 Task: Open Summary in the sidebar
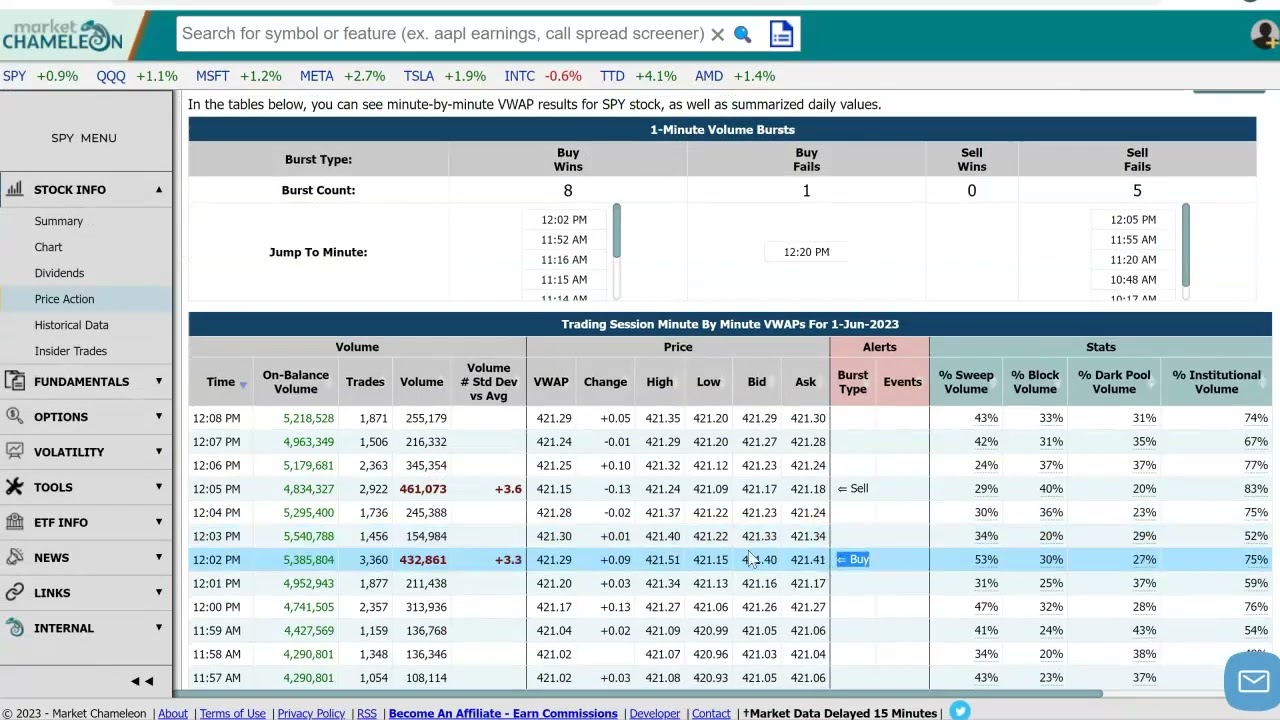coord(58,221)
